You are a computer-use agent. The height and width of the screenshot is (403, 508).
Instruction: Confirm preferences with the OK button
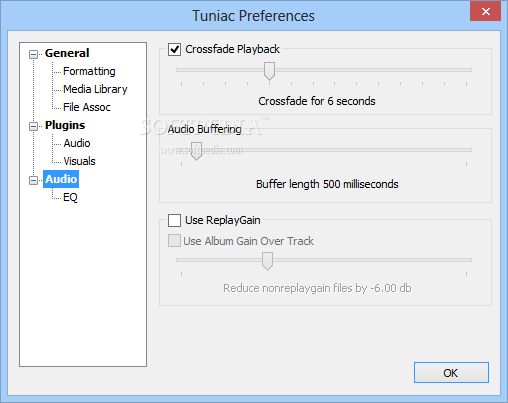click(x=451, y=373)
